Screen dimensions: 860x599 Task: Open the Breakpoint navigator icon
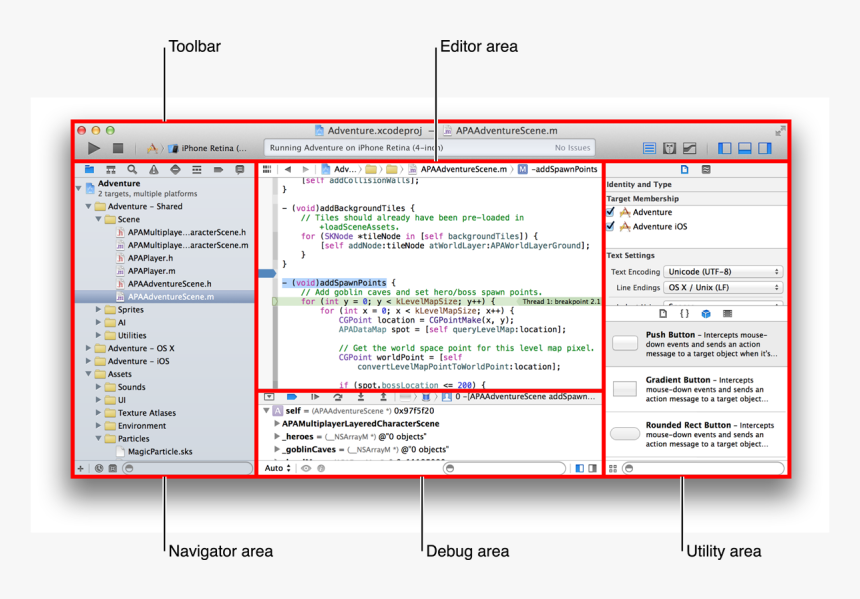(x=218, y=169)
